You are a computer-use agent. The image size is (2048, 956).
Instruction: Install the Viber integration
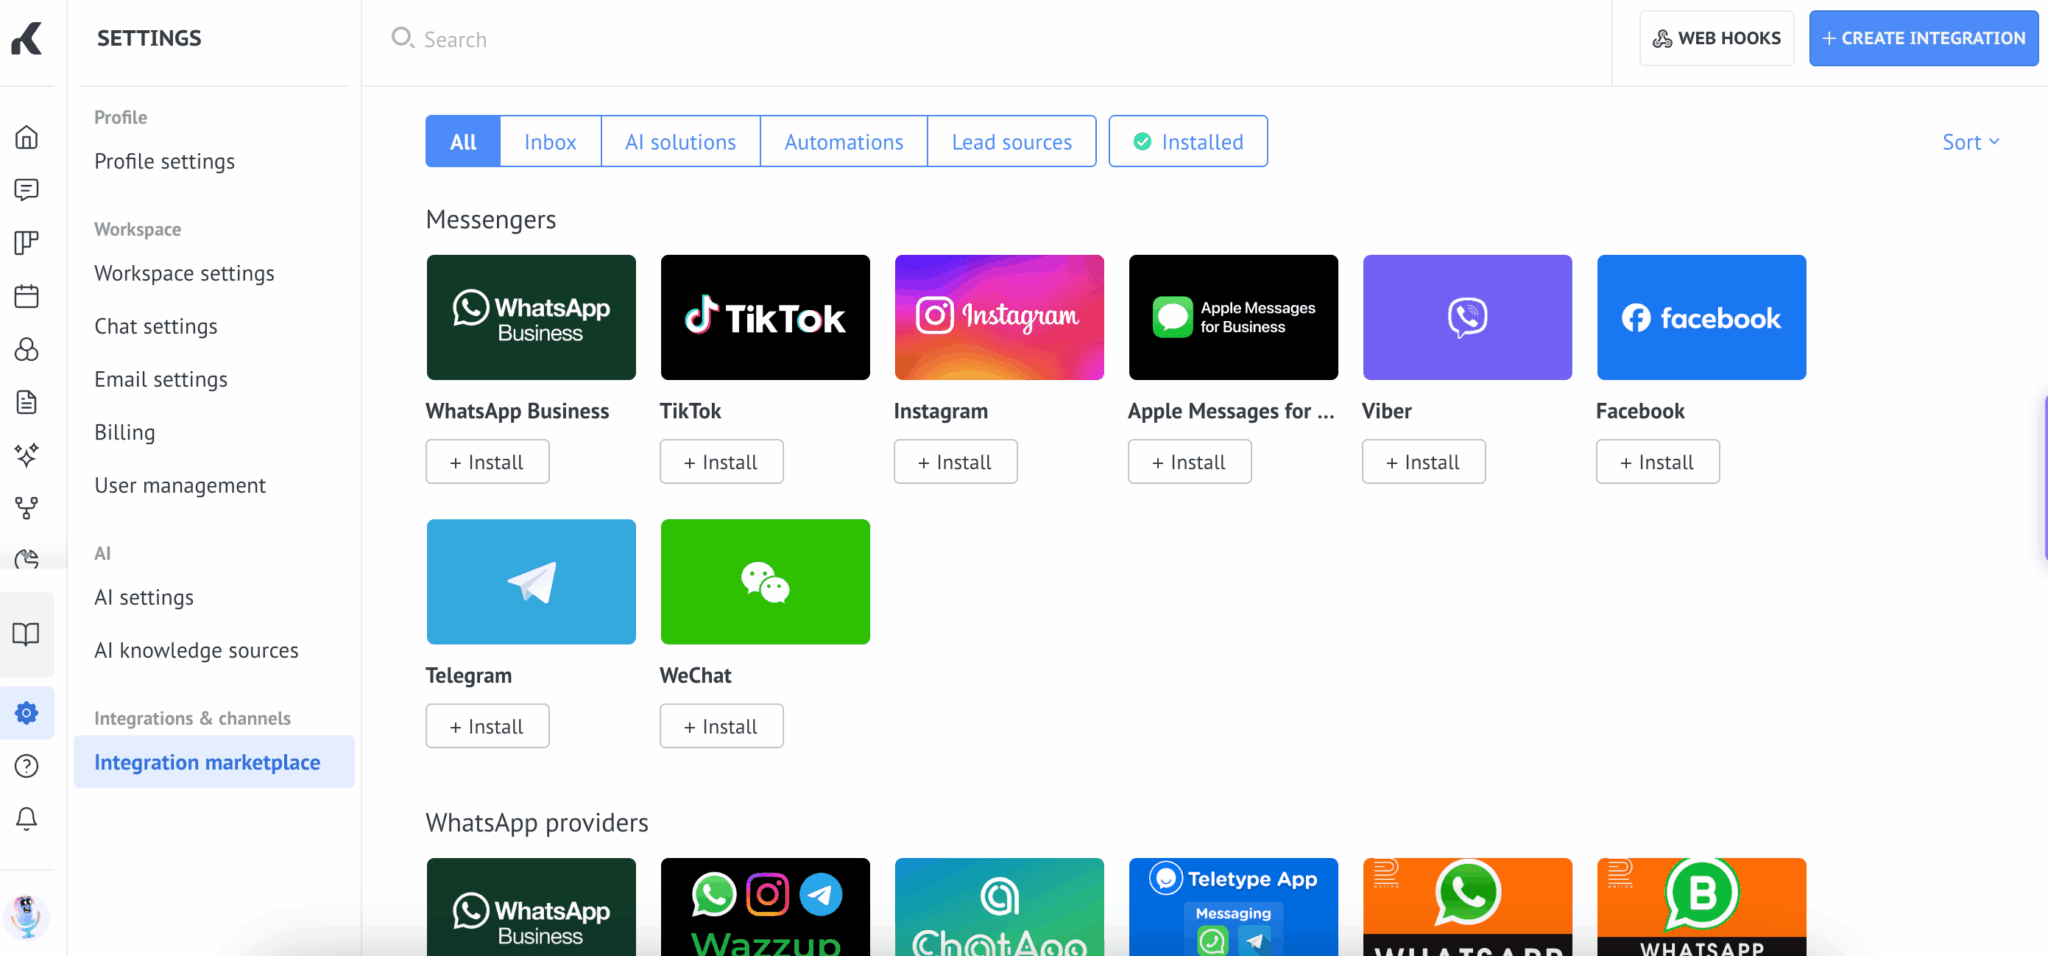point(1423,462)
